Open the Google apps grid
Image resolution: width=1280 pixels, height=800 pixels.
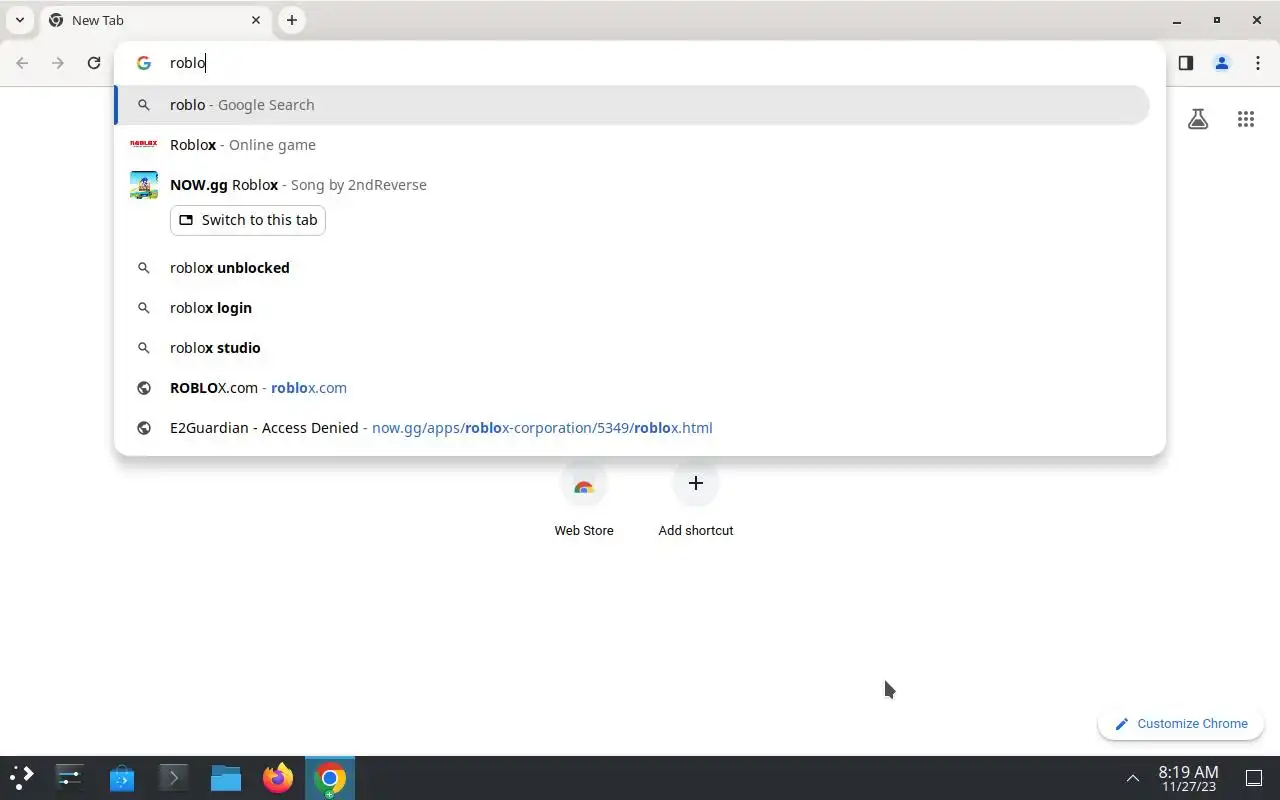[x=1246, y=119]
